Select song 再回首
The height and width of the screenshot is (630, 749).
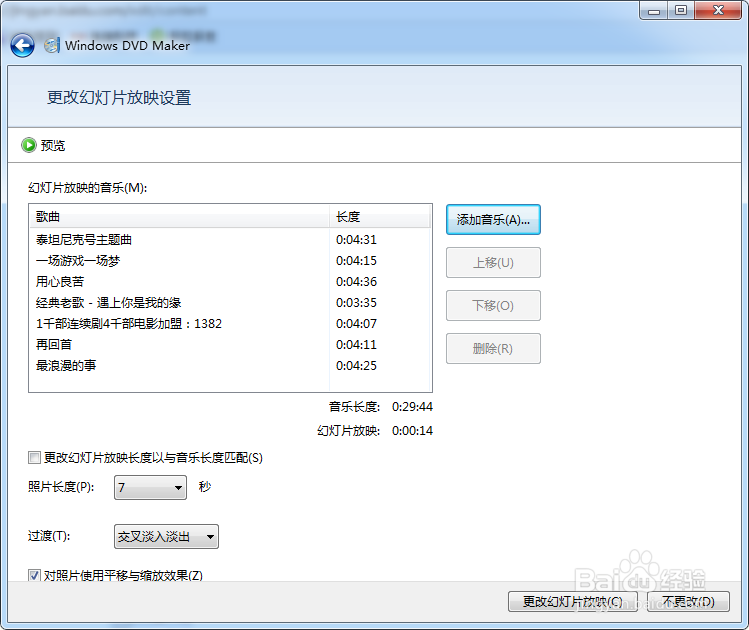tap(54, 345)
